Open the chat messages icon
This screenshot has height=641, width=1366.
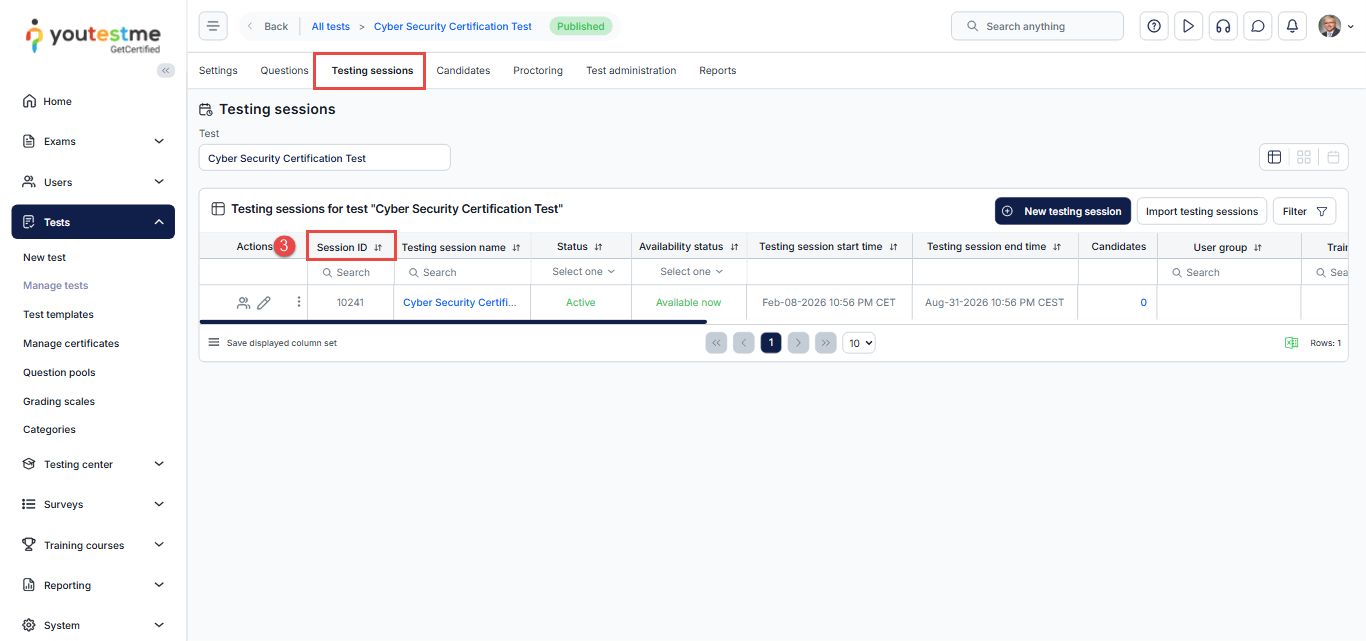[1258, 26]
